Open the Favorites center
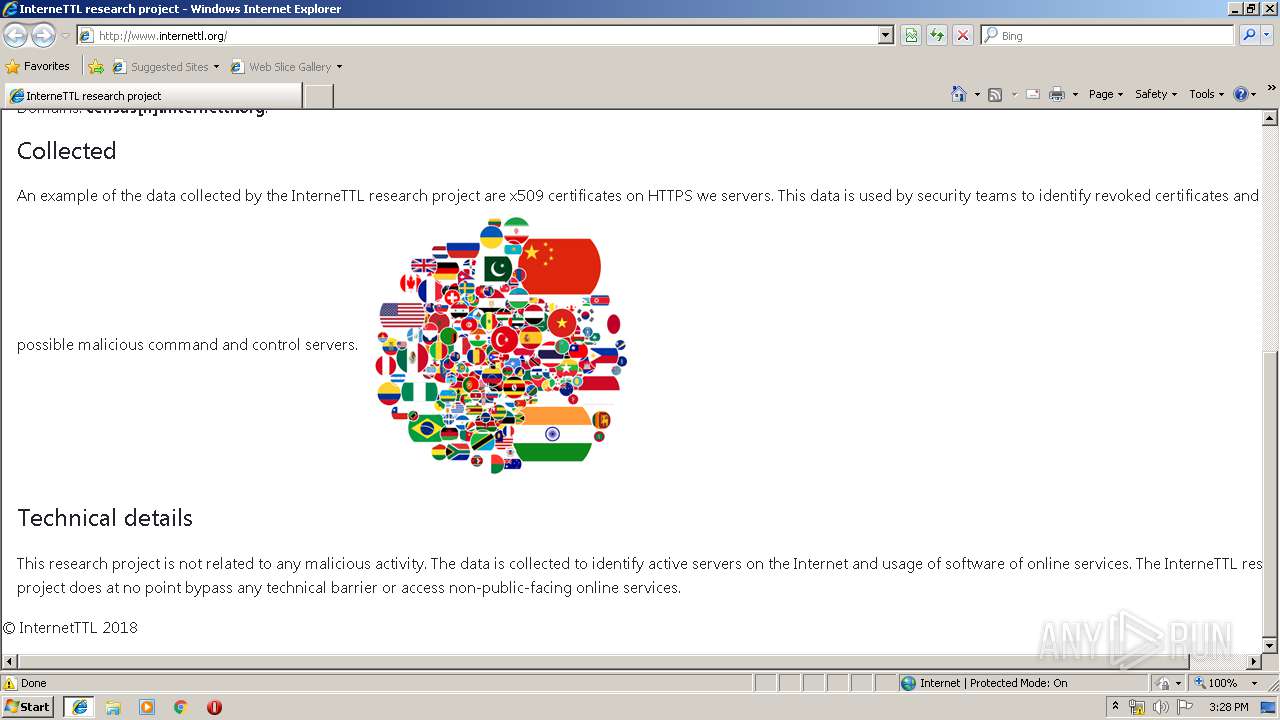Screen dimensions: 1280x720 (x=38, y=66)
